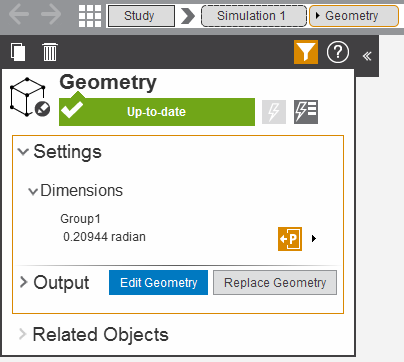Click the Replace Geometry button

point(275,283)
